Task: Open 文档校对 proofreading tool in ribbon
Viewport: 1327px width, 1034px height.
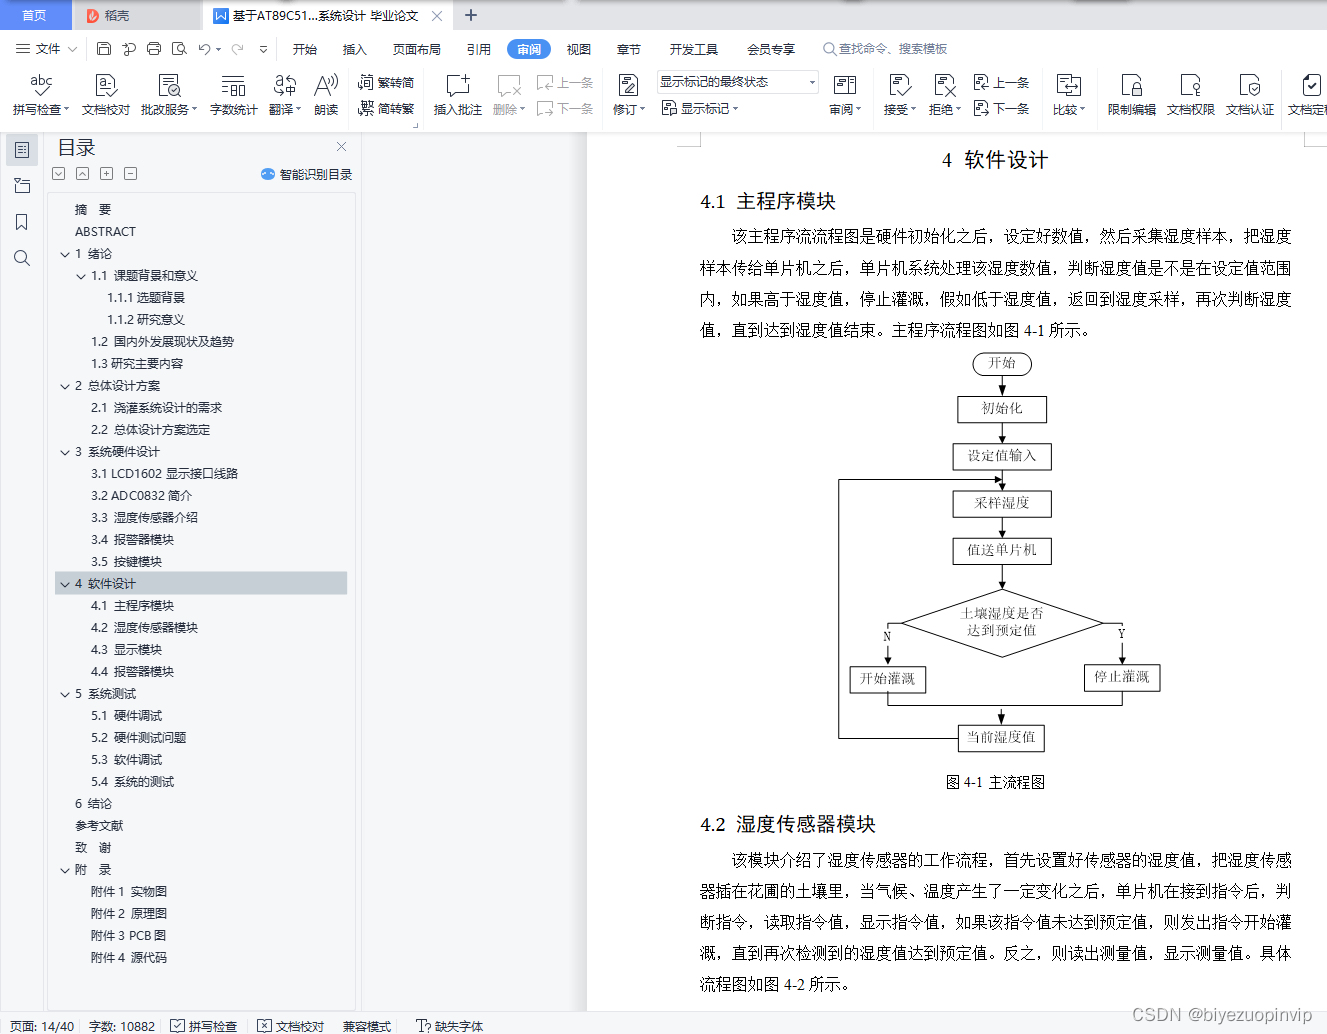Action: pyautogui.click(x=106, y=95)
